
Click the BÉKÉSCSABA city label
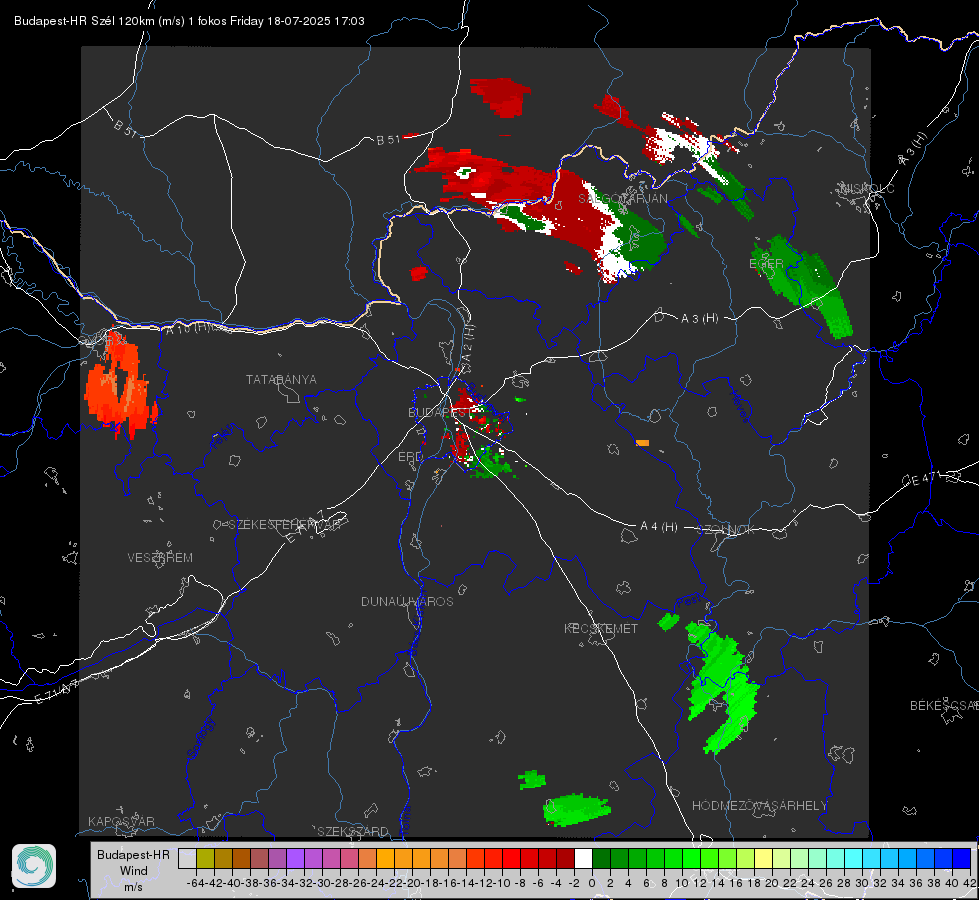coord(944,705)
